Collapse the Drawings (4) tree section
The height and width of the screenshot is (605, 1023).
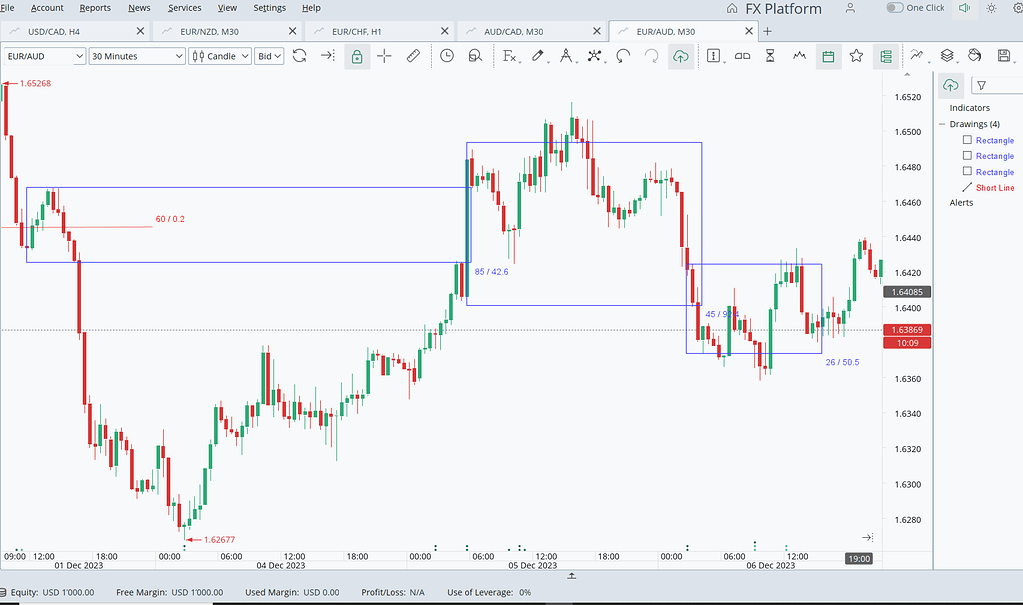point(942,124)
